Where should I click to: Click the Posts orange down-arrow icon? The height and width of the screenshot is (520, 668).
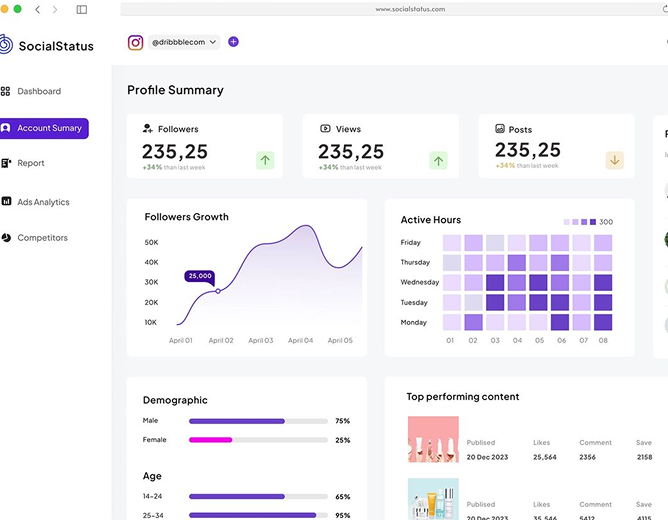[615, 160]
